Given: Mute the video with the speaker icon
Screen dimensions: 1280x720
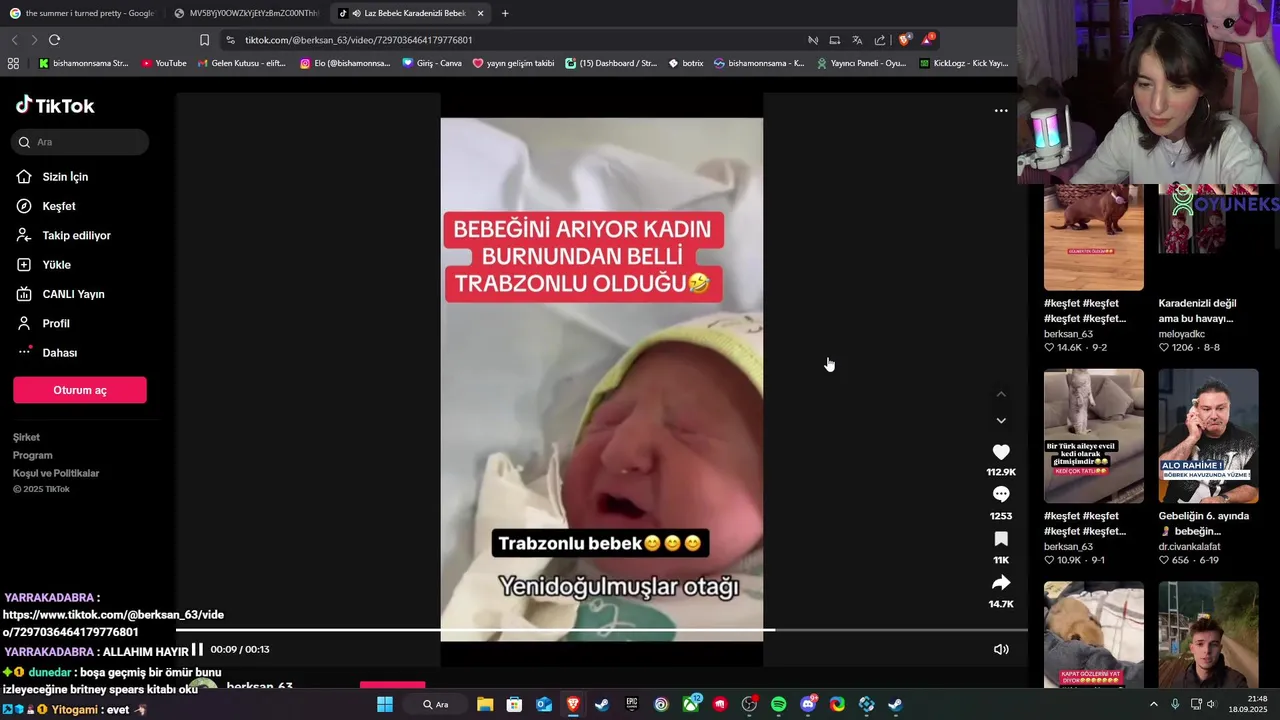Looking at the screenshot, I should [1001, 649].
